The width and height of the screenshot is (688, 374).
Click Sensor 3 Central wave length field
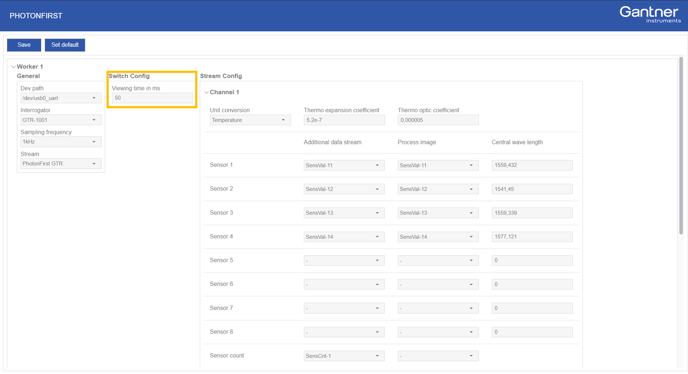(x=532, y=213)
